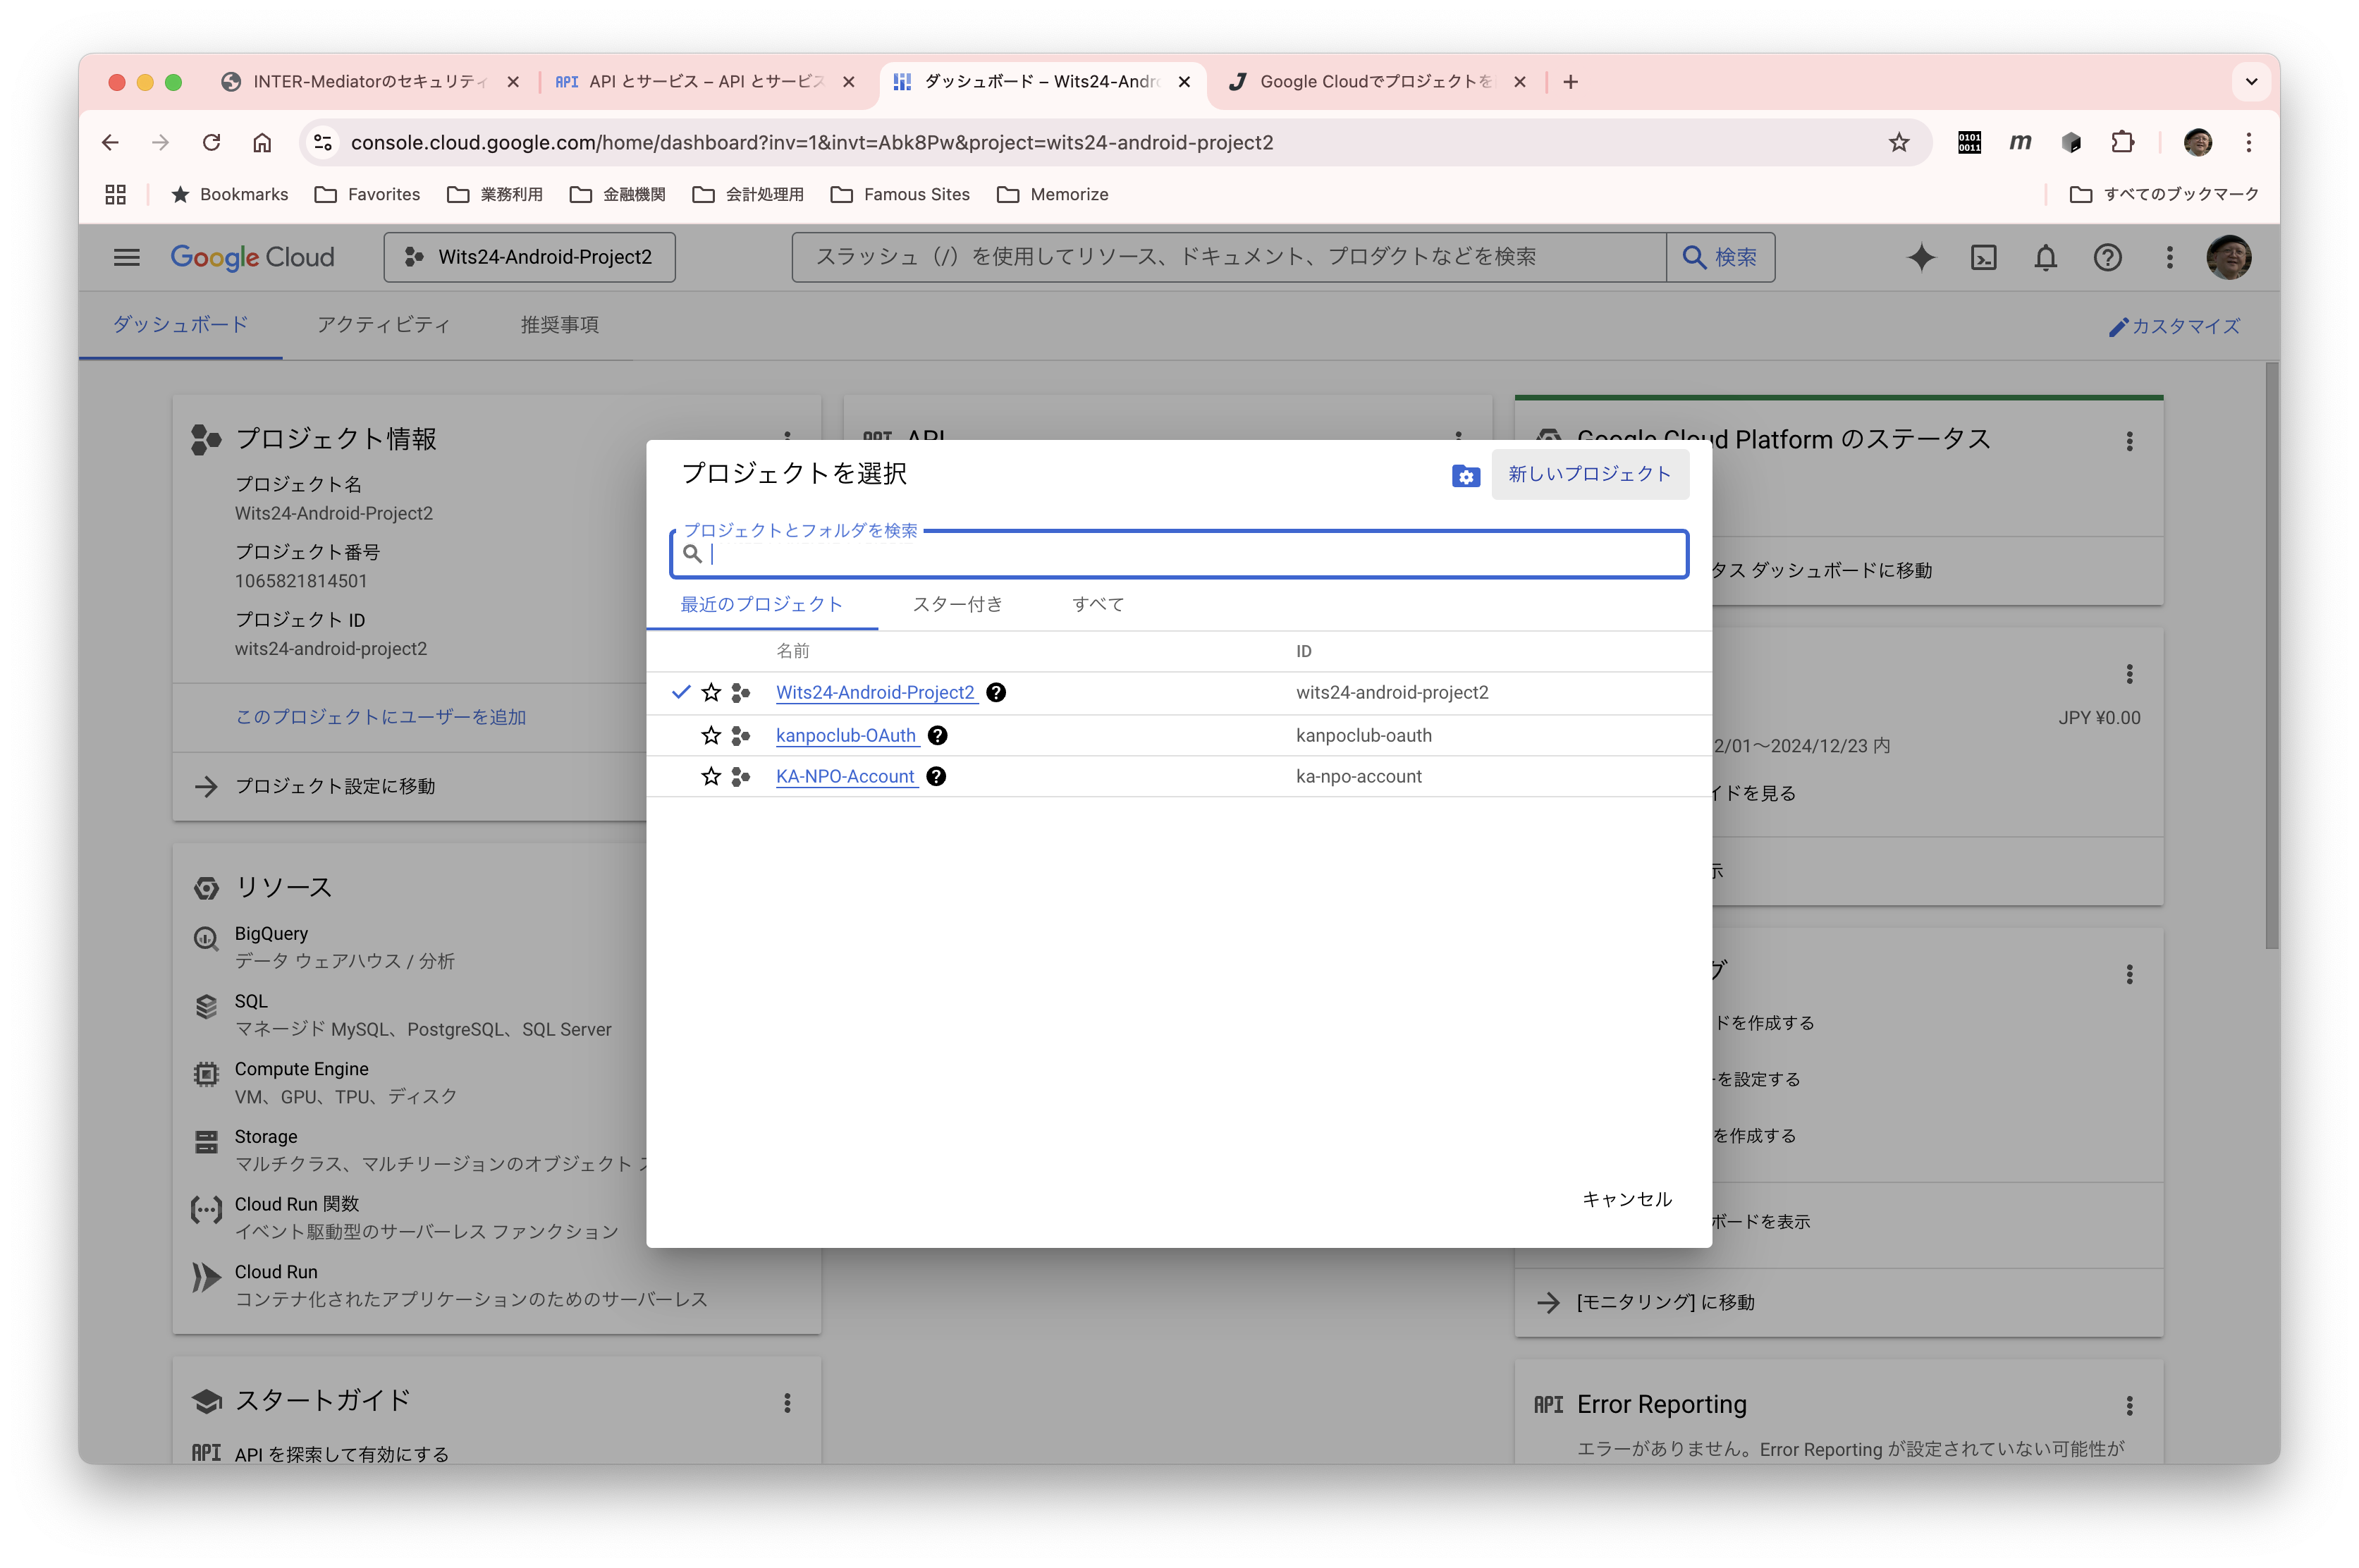Star the KA-NPO-Account project
Image resolution: width=2359 pixels, height=1568 pixels.
coord(711,776)
